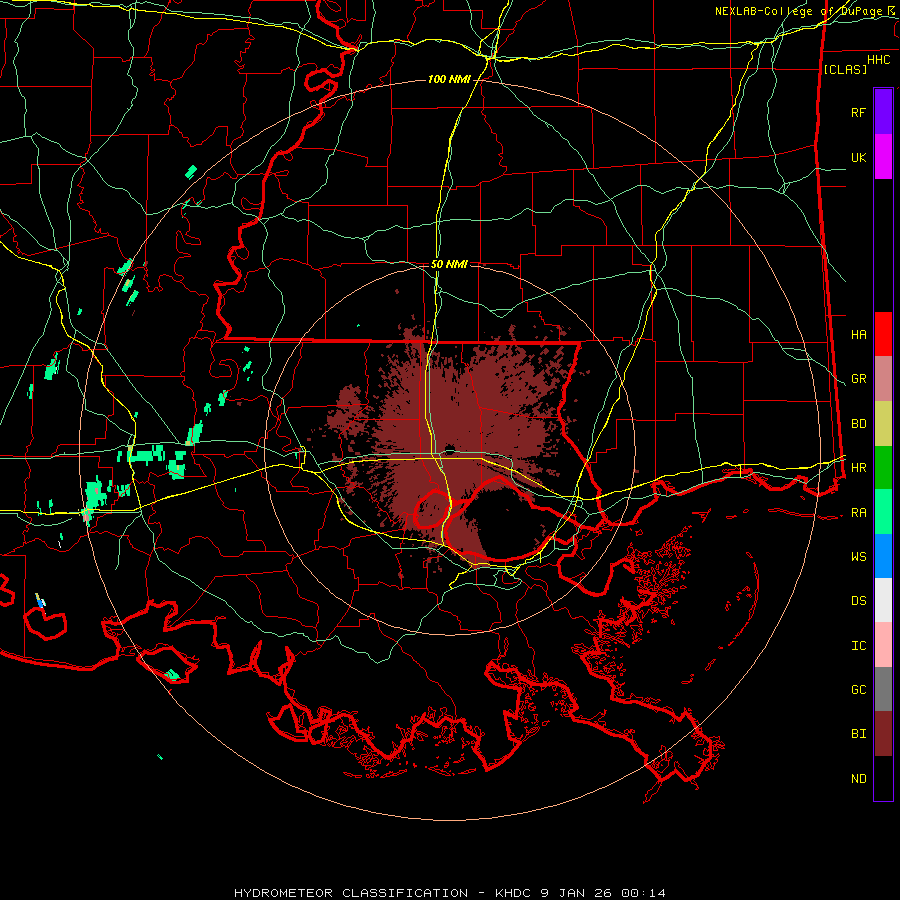900x900 pixels.
Task: Click the UK legend label
Action: [x=858, y=157]
